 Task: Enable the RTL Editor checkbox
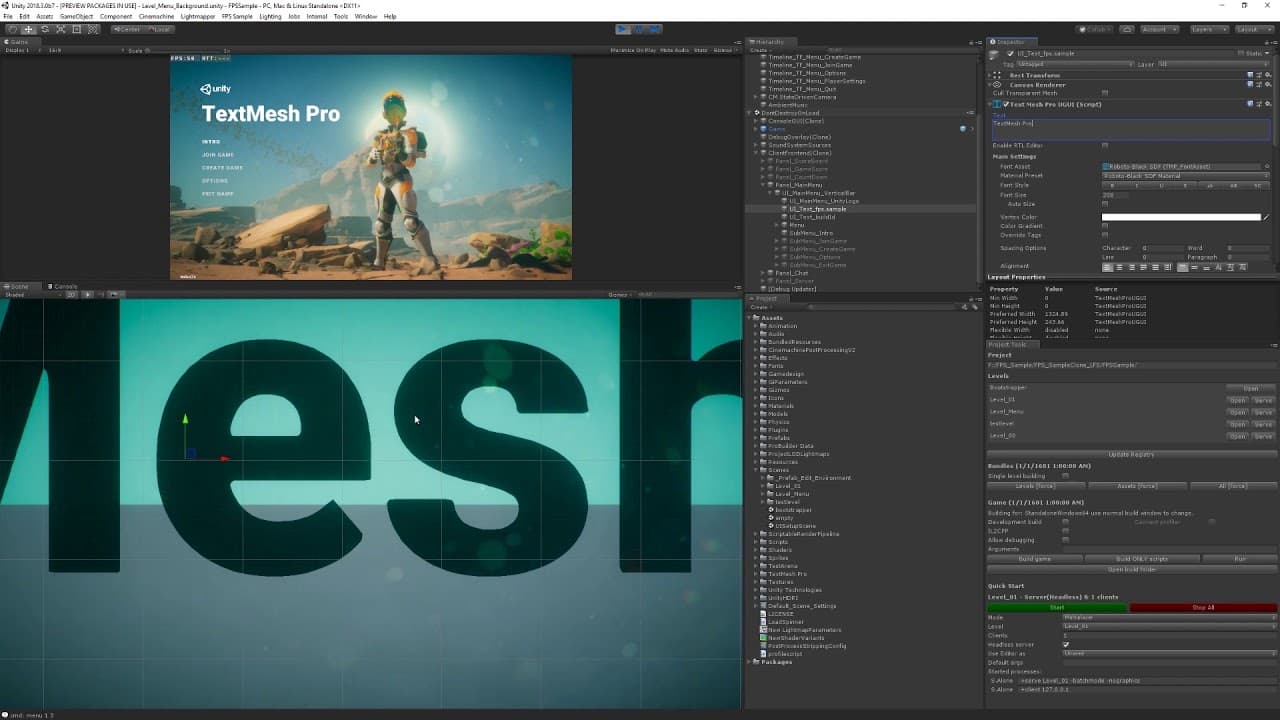point(1105,146)
